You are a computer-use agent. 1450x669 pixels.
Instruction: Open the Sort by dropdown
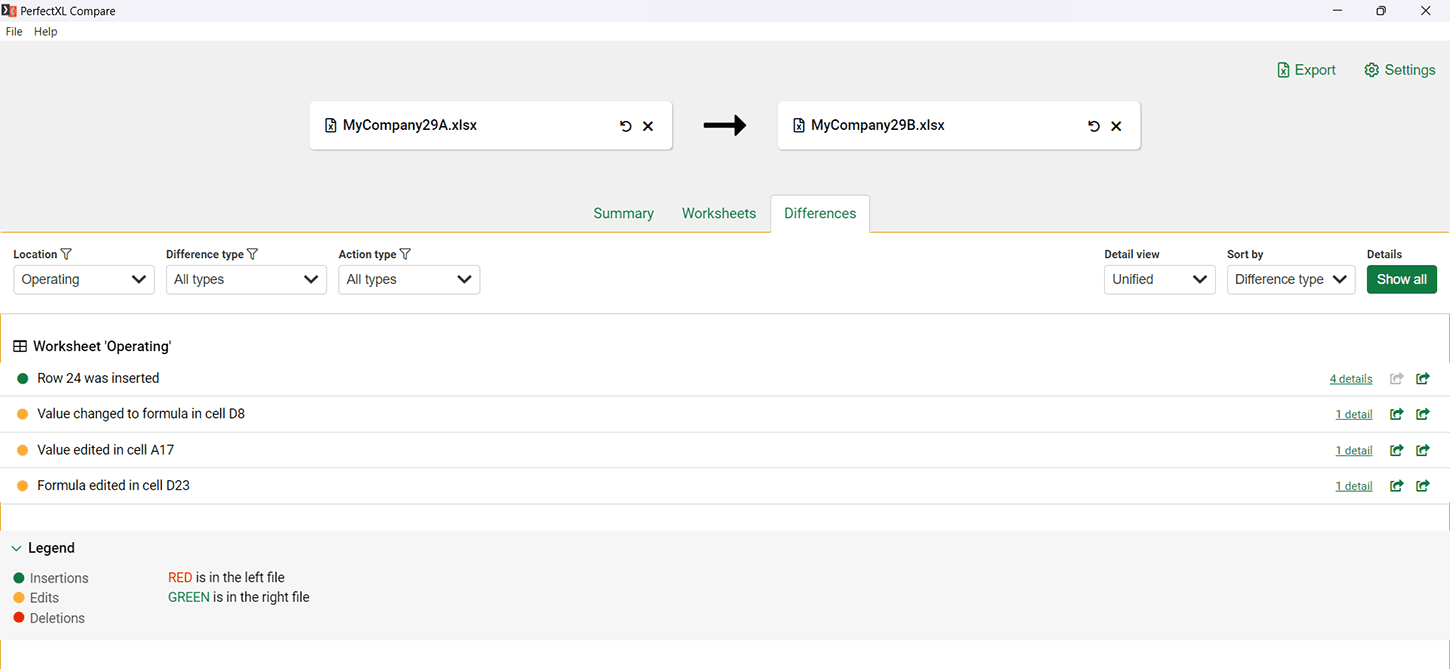click(x=1290, y=280)
